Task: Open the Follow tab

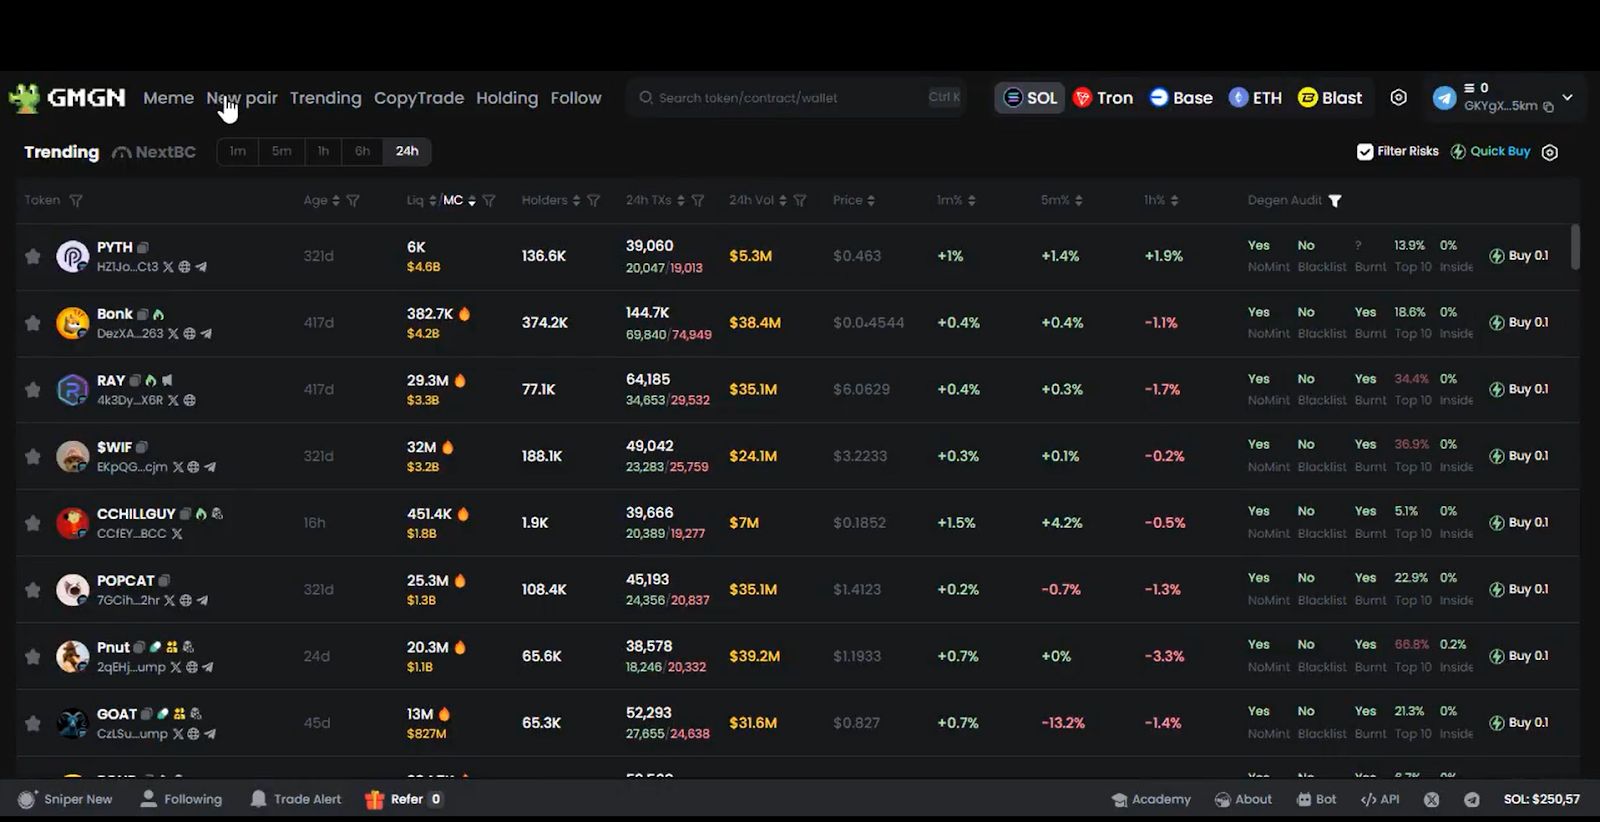Action: pos(576,98)
